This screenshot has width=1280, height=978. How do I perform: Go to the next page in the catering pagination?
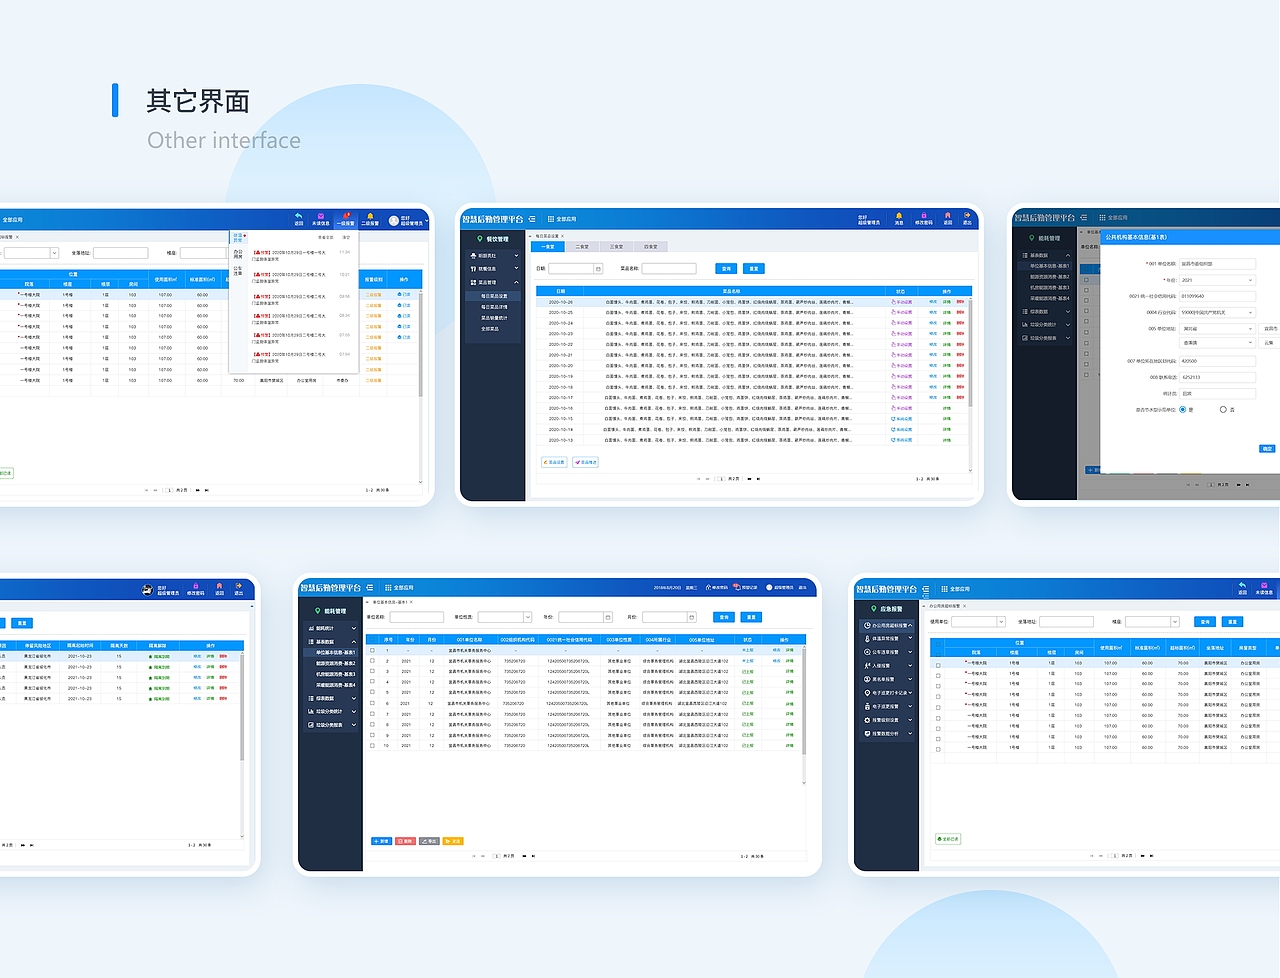[x=749, y=479]
